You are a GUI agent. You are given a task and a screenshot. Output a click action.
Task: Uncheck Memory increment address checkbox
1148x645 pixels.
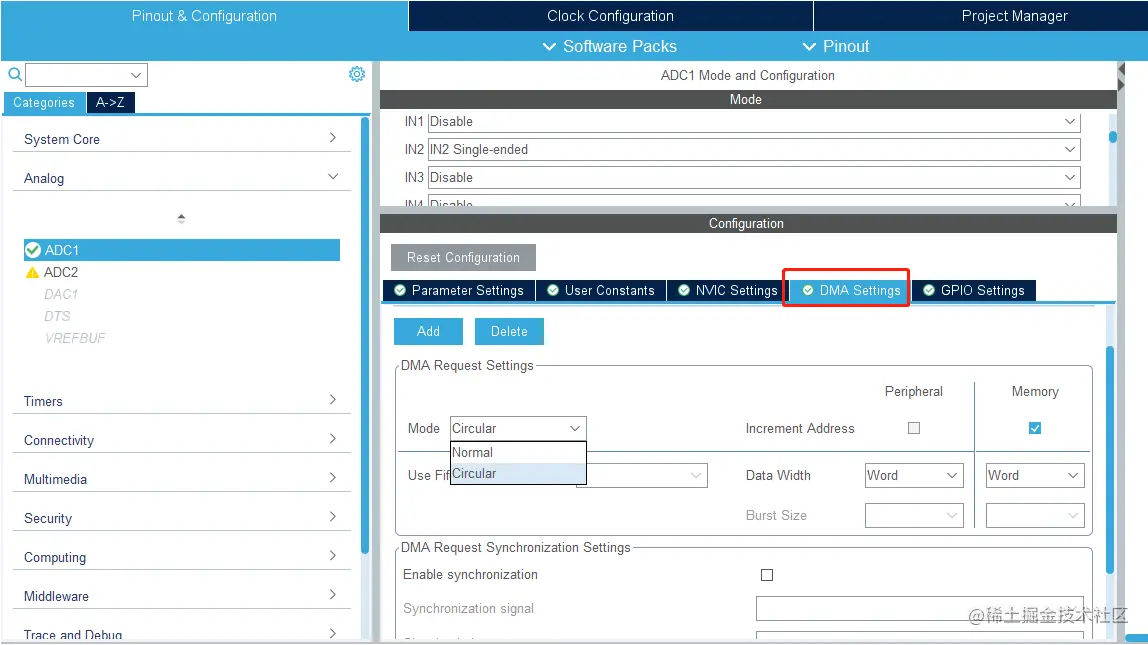(x=1035, y=428)
